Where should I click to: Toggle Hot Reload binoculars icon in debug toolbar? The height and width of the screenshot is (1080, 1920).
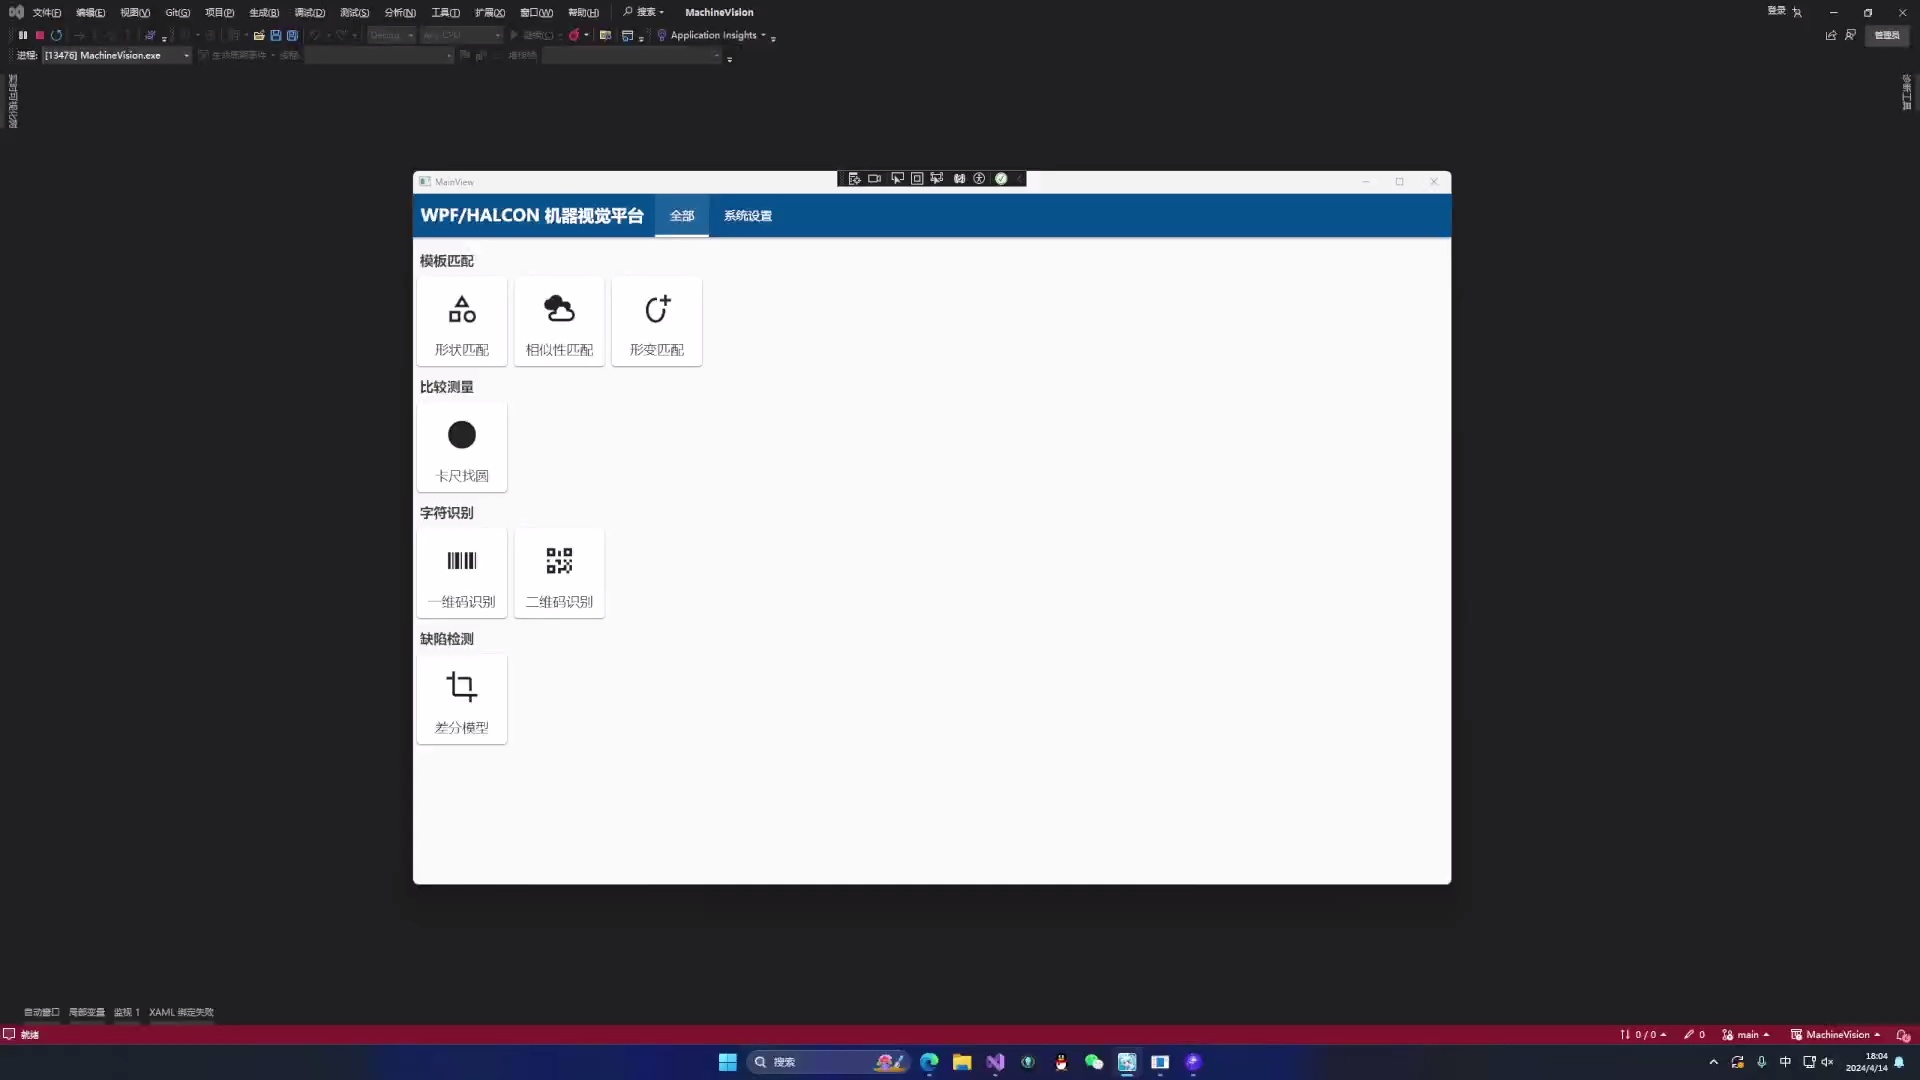pos(959,179)
